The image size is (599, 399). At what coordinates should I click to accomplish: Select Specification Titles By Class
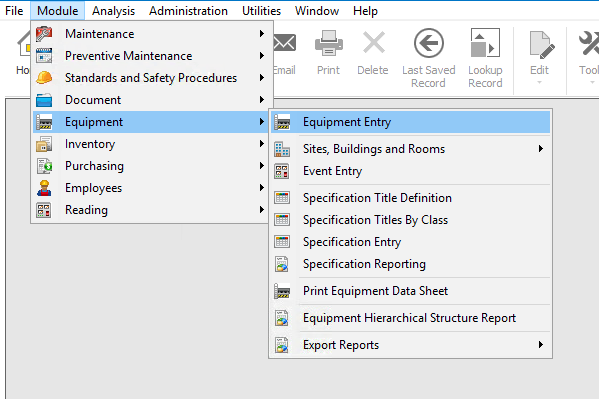tap(410, 220)
